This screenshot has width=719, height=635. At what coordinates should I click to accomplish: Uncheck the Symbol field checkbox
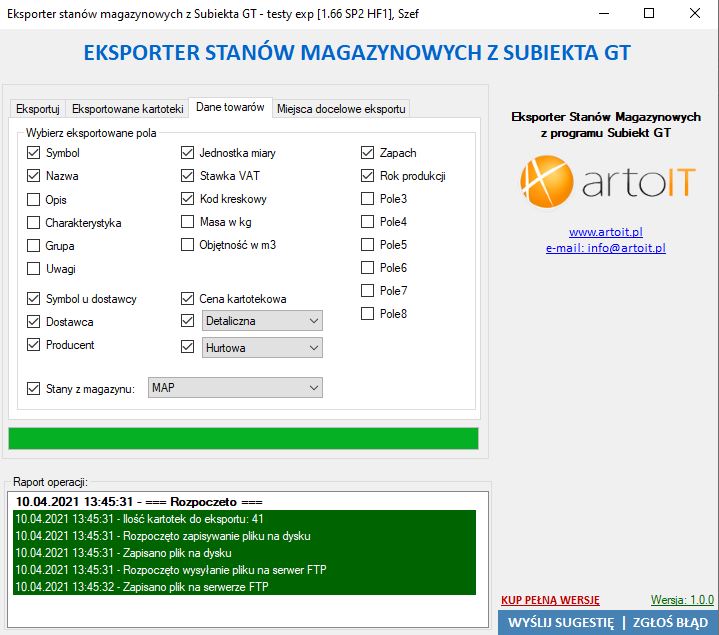click(35, 153)
